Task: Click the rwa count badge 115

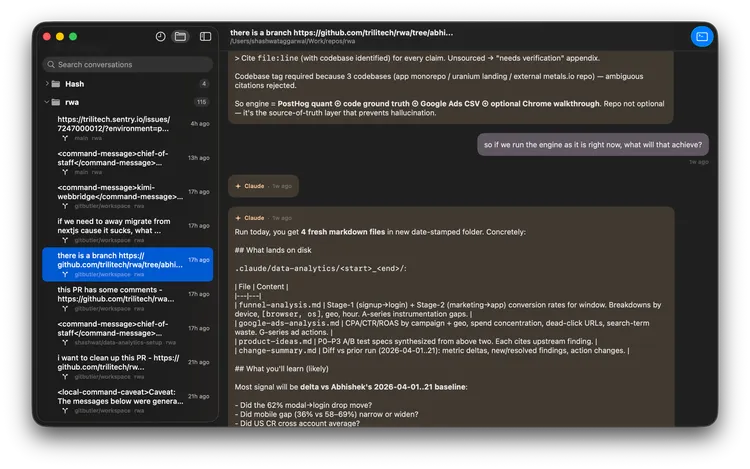Action: click(x=201, y=102)
